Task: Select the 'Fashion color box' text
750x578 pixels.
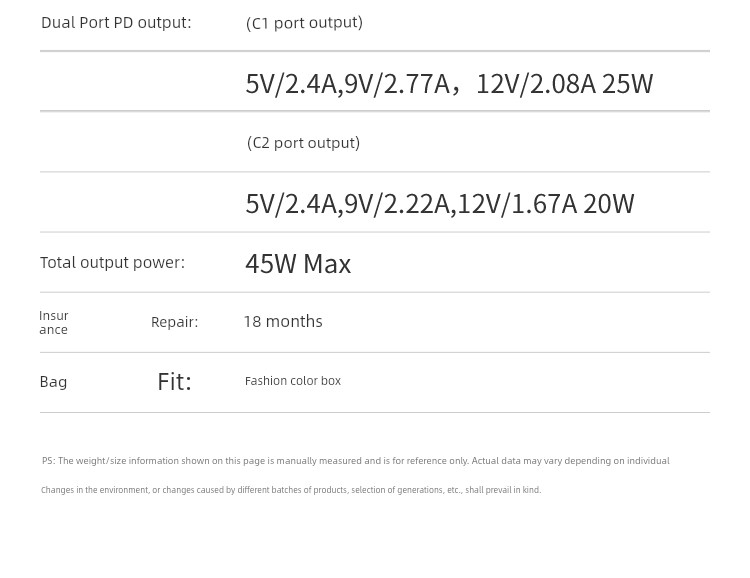Action: pos(293,381)
